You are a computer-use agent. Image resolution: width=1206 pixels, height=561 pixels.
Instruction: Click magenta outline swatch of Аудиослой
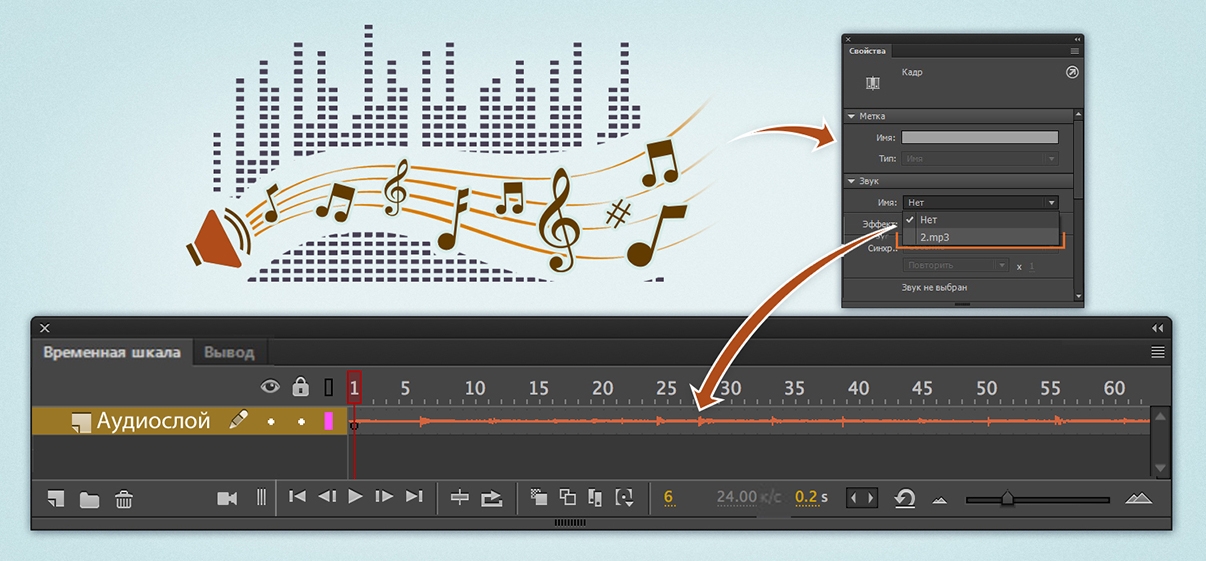pos(328,422)
